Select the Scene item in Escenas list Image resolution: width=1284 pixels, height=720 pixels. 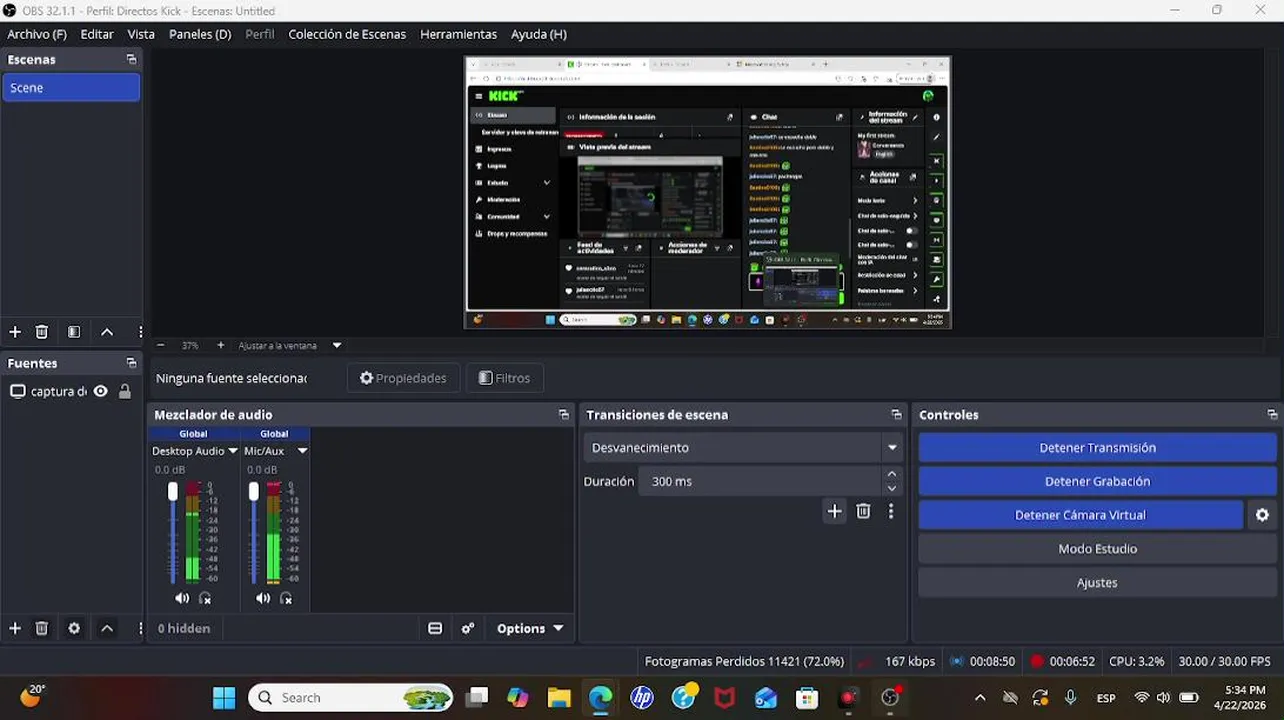(x=71, y=88)
